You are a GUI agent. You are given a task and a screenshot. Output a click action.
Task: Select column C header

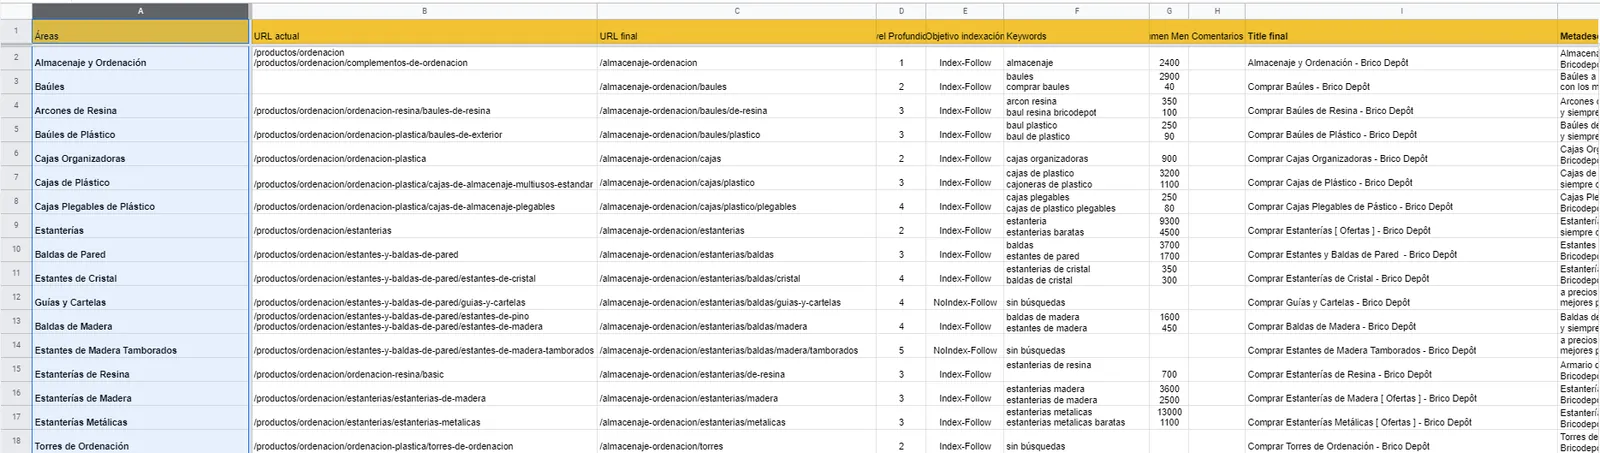point(737,11)
